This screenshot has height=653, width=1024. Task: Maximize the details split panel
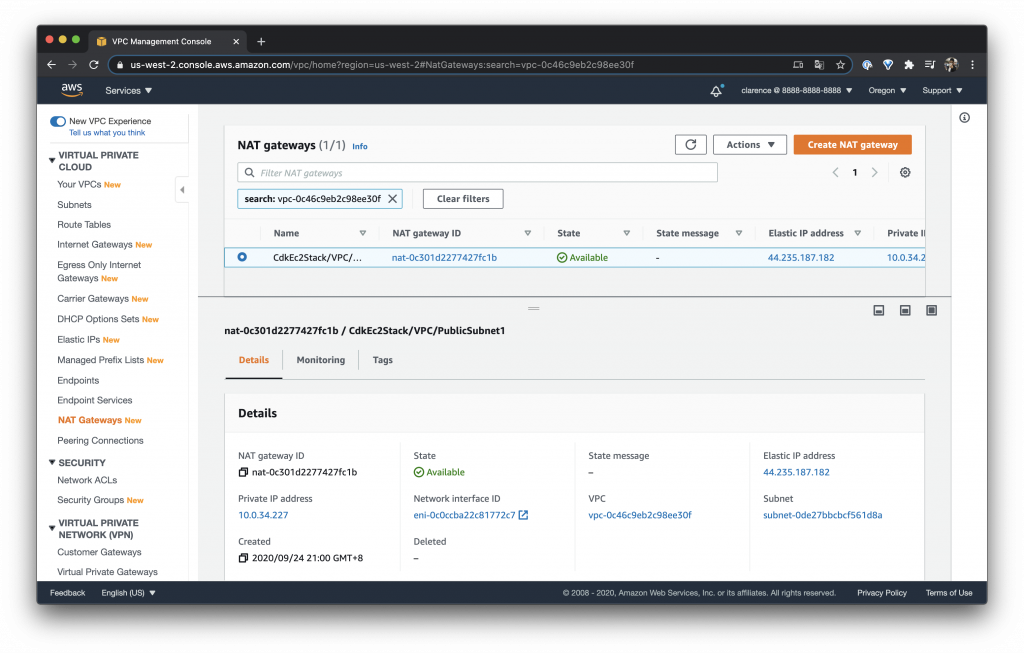(931, 310)
